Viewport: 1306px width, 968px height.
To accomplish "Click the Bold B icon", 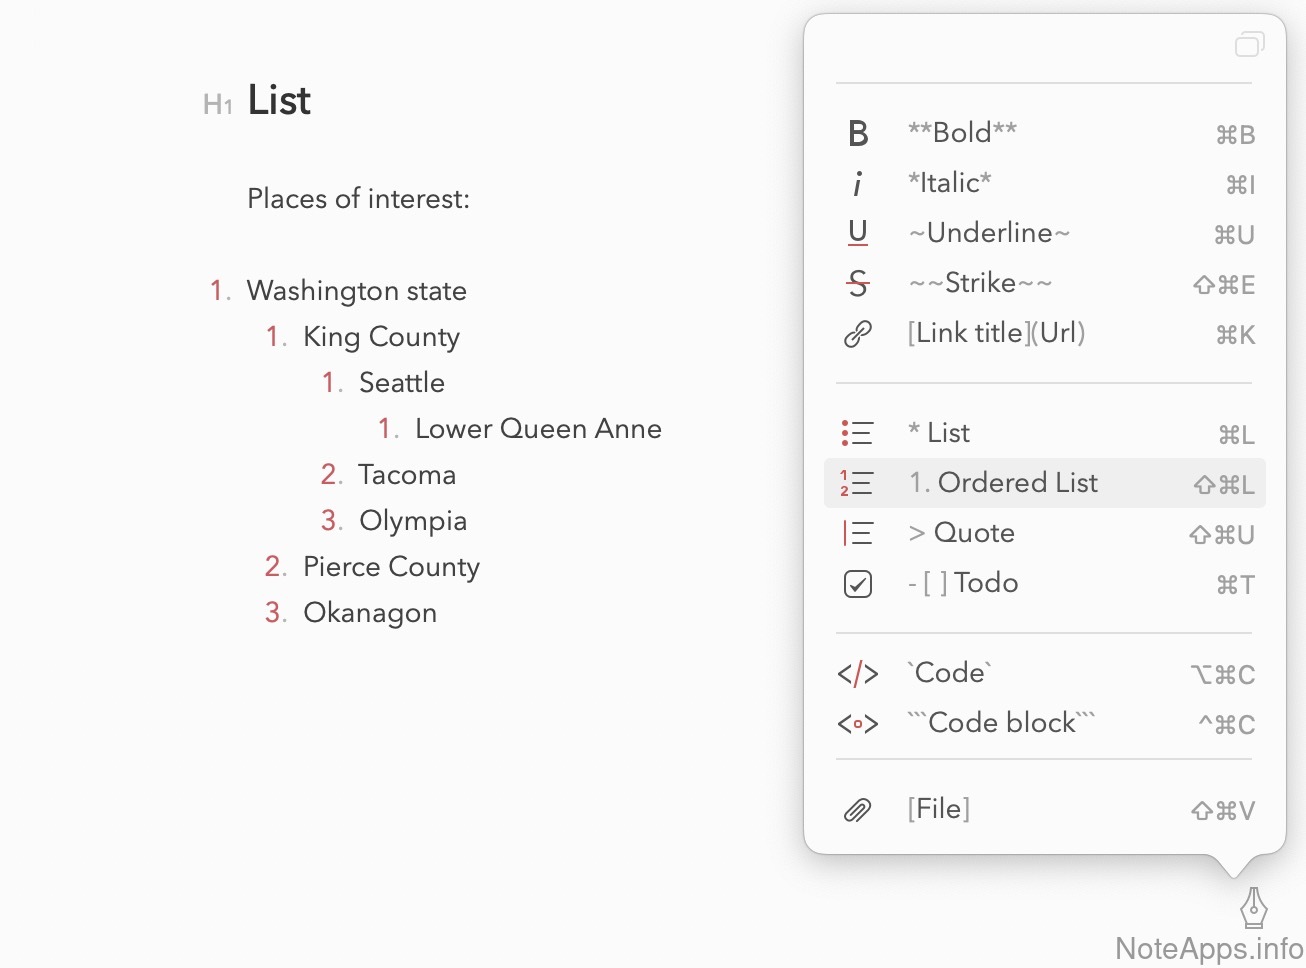I will pyautogui.click(x=858, y=133).
